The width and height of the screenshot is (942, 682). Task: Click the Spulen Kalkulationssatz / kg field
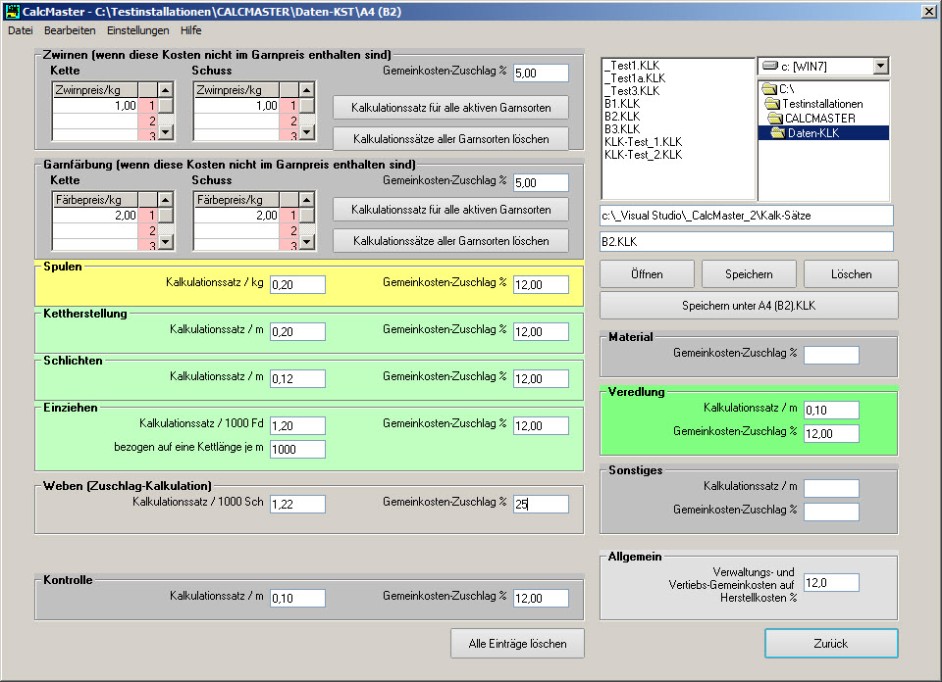point(298,285)
